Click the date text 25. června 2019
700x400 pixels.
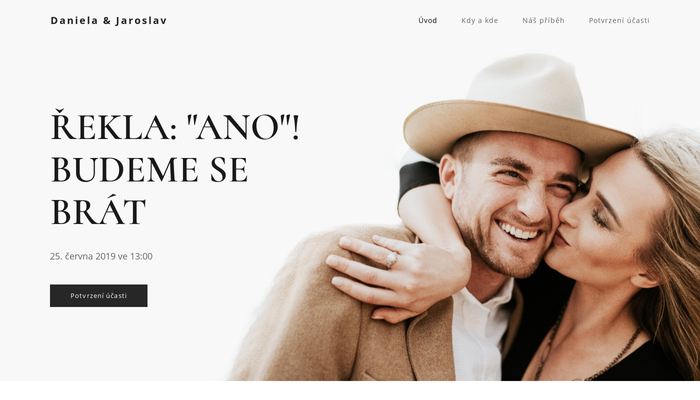pos(83,256)
